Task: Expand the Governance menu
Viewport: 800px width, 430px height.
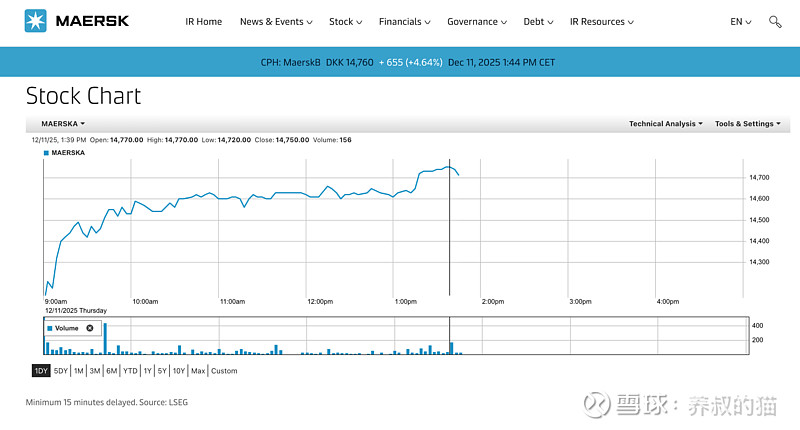Action: [477, 22]
